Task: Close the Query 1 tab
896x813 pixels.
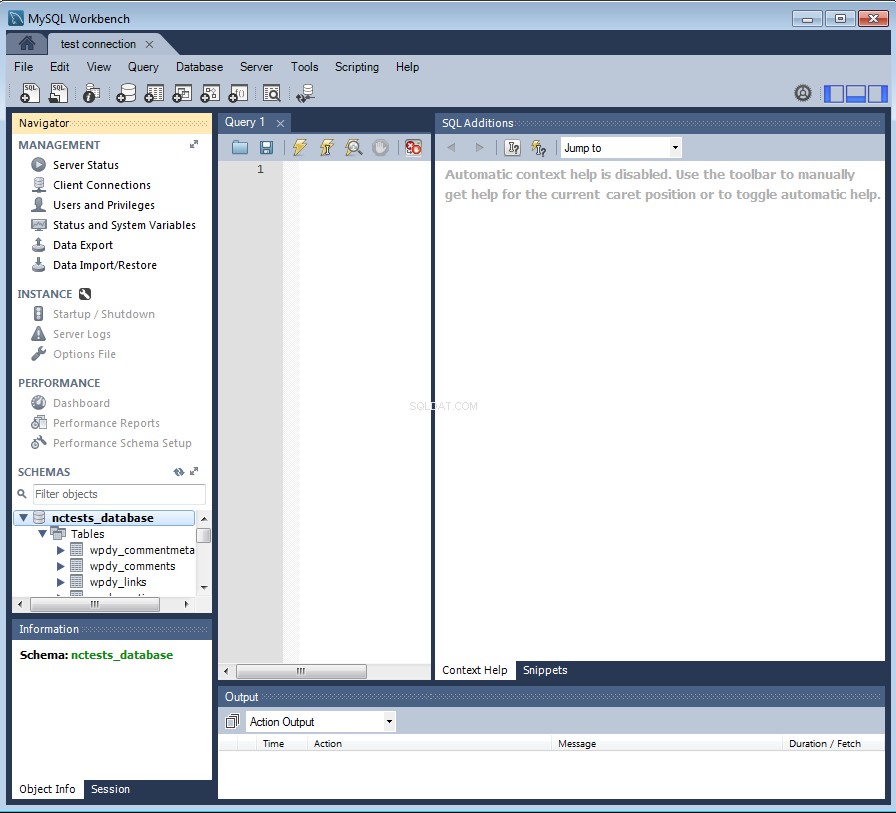Action: point(280,123)
